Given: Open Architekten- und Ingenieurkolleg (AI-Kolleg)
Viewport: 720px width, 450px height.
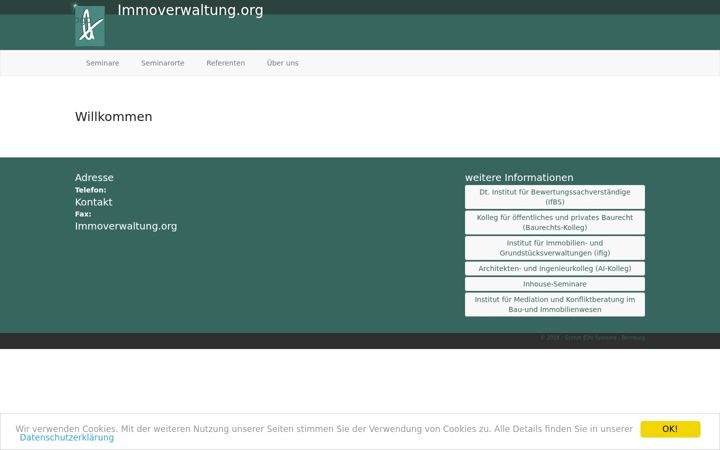Looking at the screenshot, I should [555, 269].
